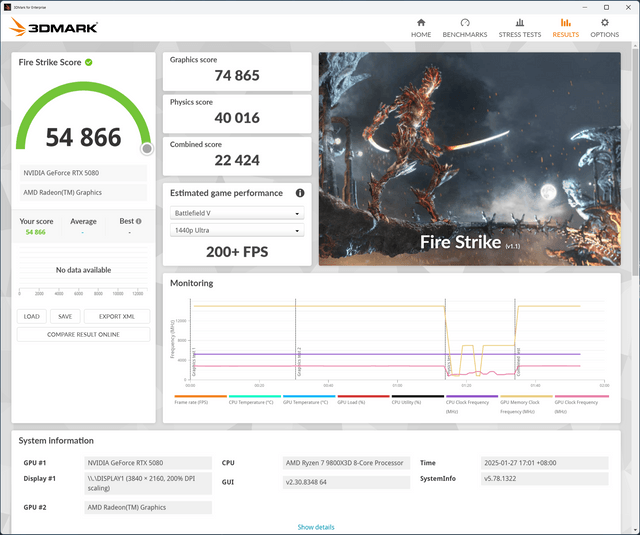Toggle GPU Temperature blue legend swatch
The width and height of the screenshot is (640, 535).
[x=309, y=396]
